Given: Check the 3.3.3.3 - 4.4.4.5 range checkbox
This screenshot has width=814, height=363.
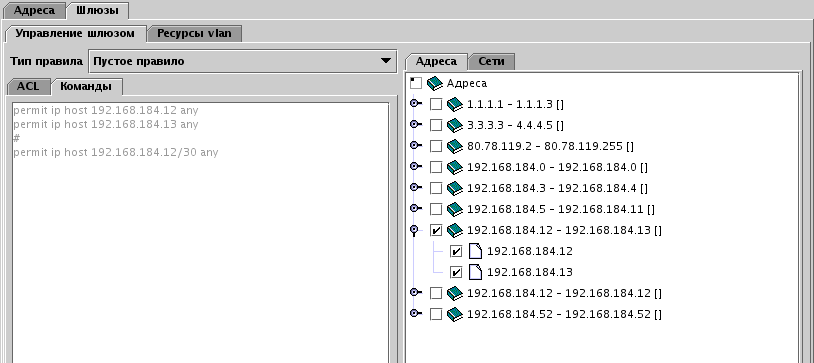Looking at the screenshot, I should 436,125.
